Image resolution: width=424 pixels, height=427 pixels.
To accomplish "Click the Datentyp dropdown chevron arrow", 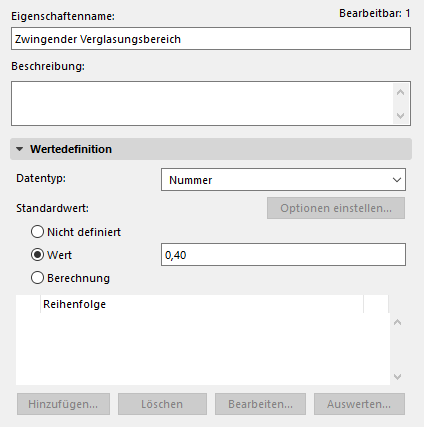I will tap(397, 180).
